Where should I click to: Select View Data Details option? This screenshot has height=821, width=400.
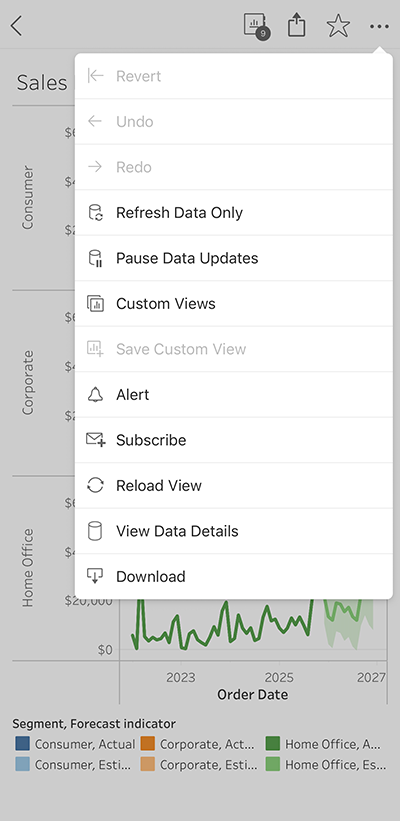click(234, 531)
